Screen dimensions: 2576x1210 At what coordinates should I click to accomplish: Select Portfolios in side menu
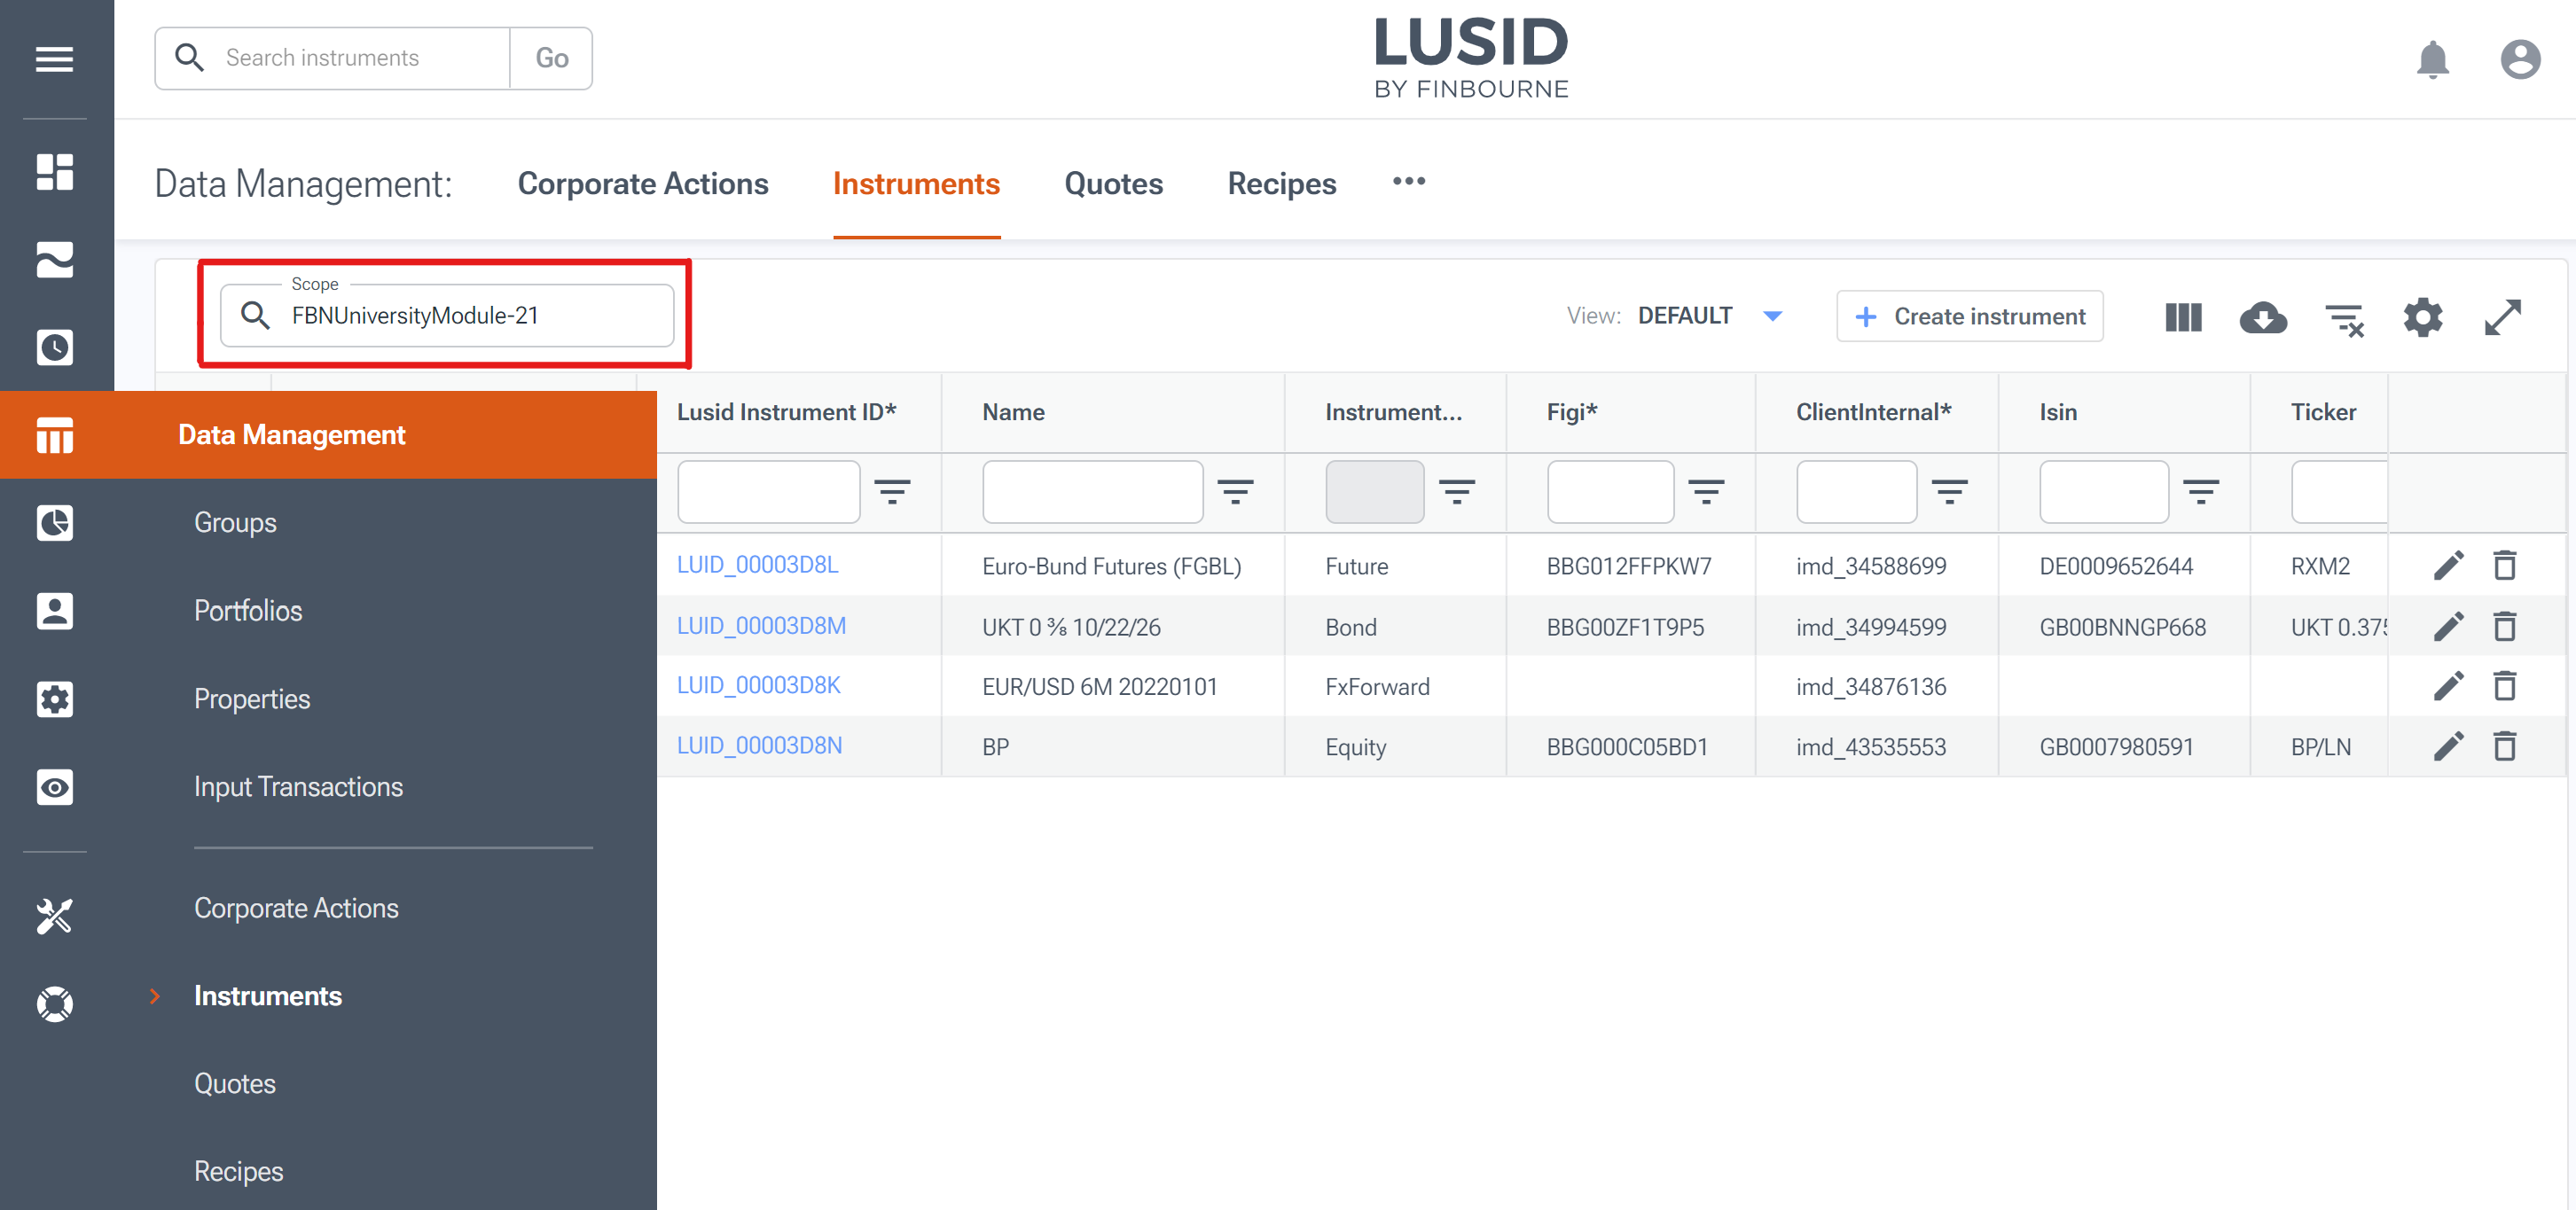pos(248,611)
